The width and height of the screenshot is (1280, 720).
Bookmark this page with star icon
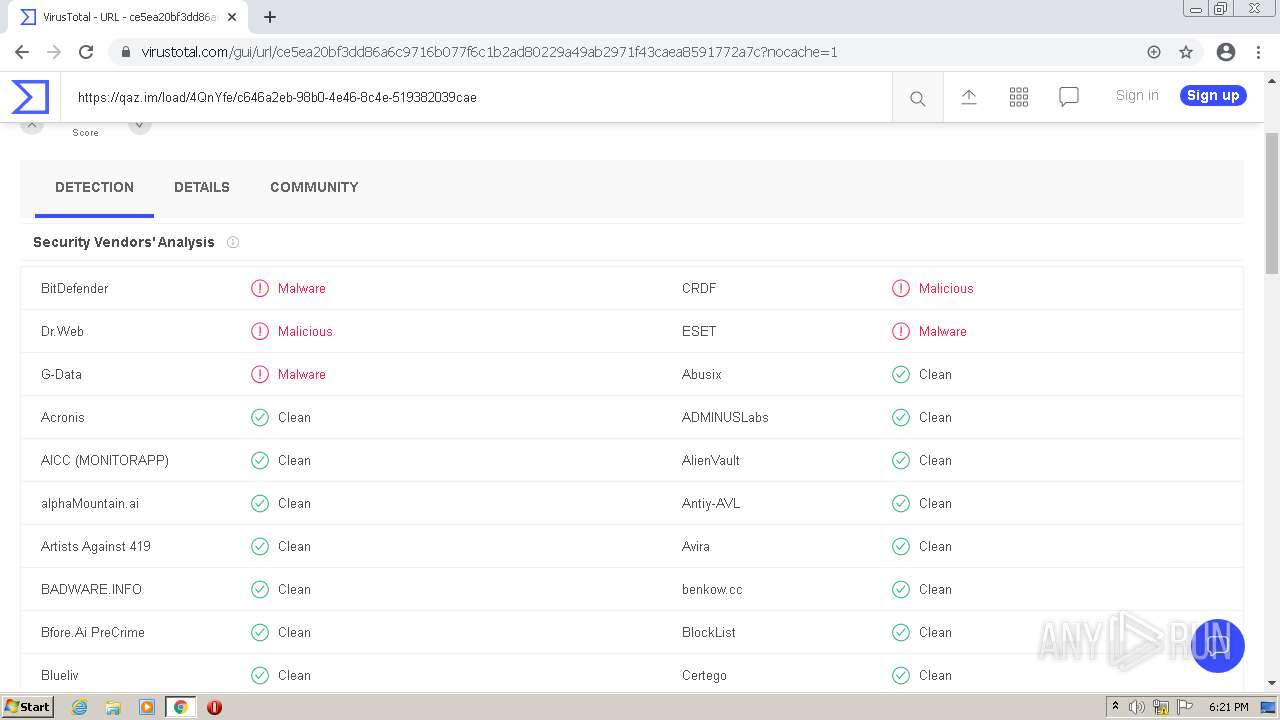tap(1186, 52)
